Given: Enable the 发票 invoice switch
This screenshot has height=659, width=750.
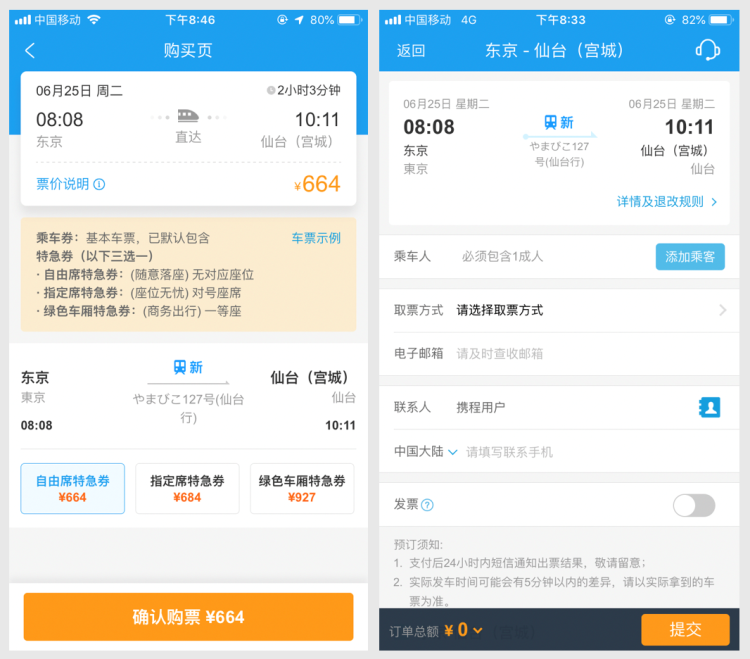Looking at the screenshot, I should coord(694,505).
